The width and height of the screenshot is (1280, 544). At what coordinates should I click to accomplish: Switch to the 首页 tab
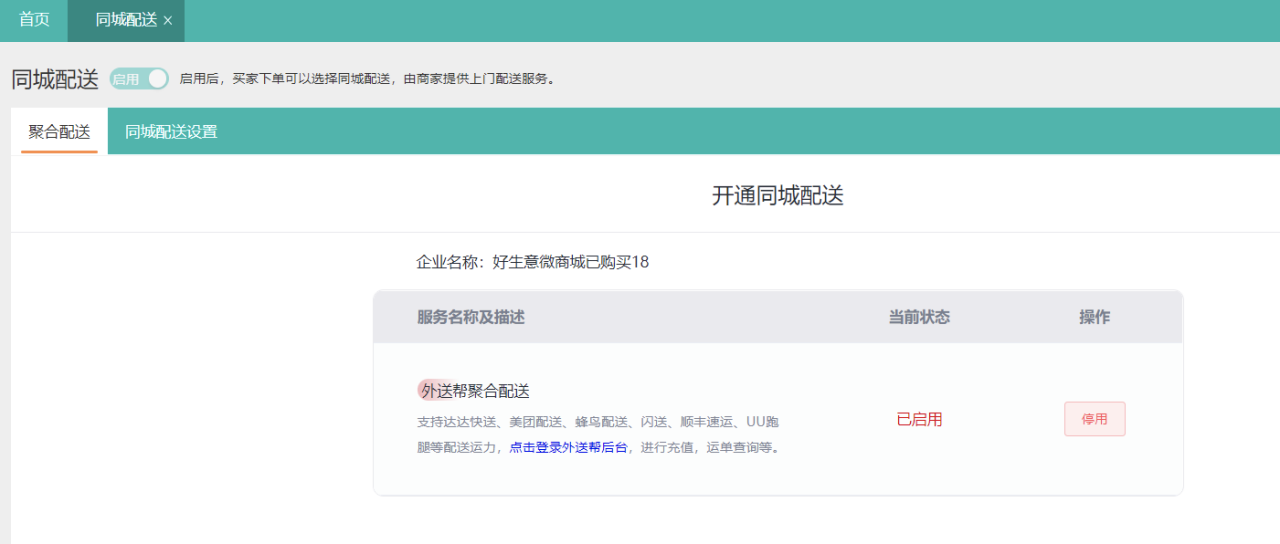point(34,20)
